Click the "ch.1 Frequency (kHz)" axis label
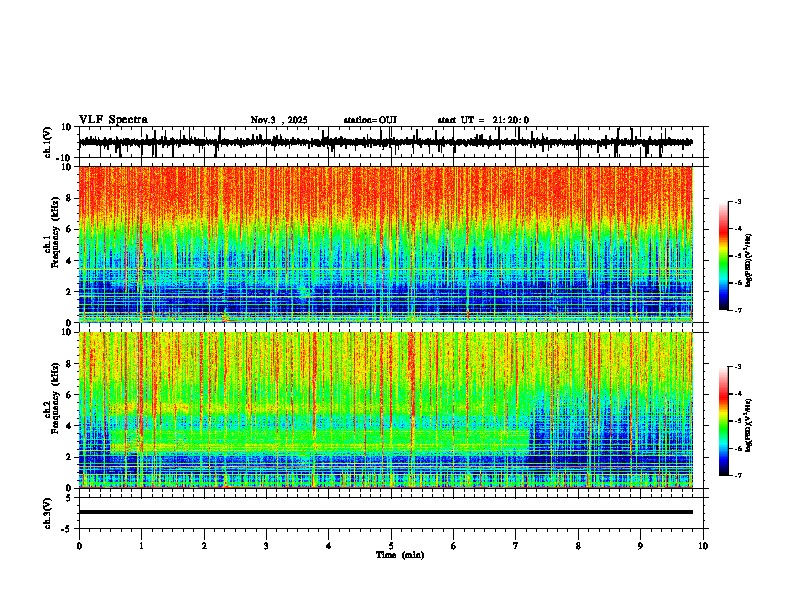Image resolution: width=792 pixels, height=612 pixels. click(52, 233)
